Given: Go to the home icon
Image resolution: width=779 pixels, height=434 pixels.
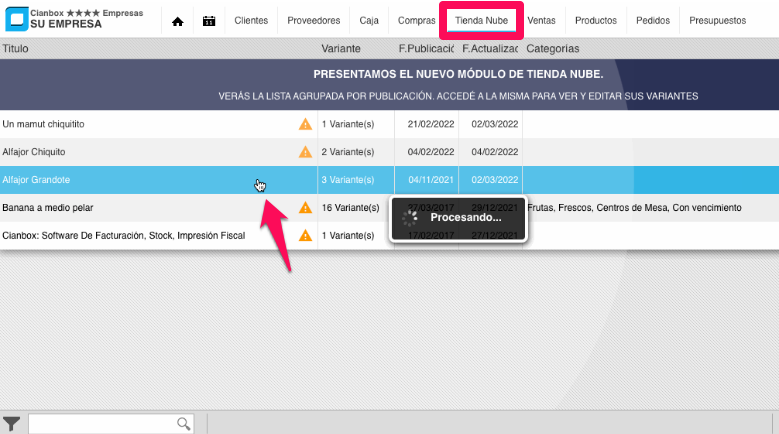Looking at the screenshot, I should click(177, 21).
